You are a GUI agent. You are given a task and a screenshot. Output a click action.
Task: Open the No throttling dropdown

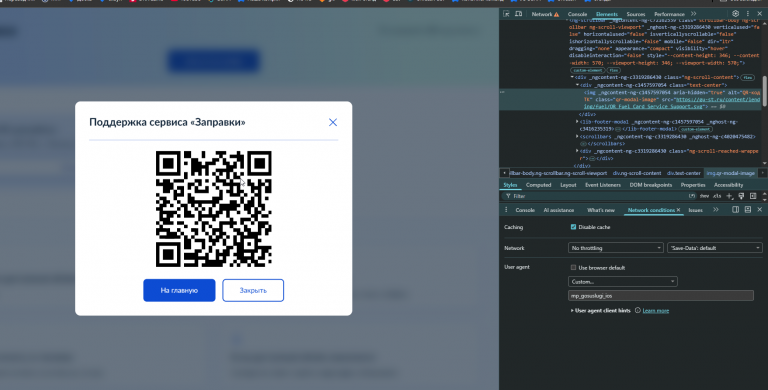(616, 248)
